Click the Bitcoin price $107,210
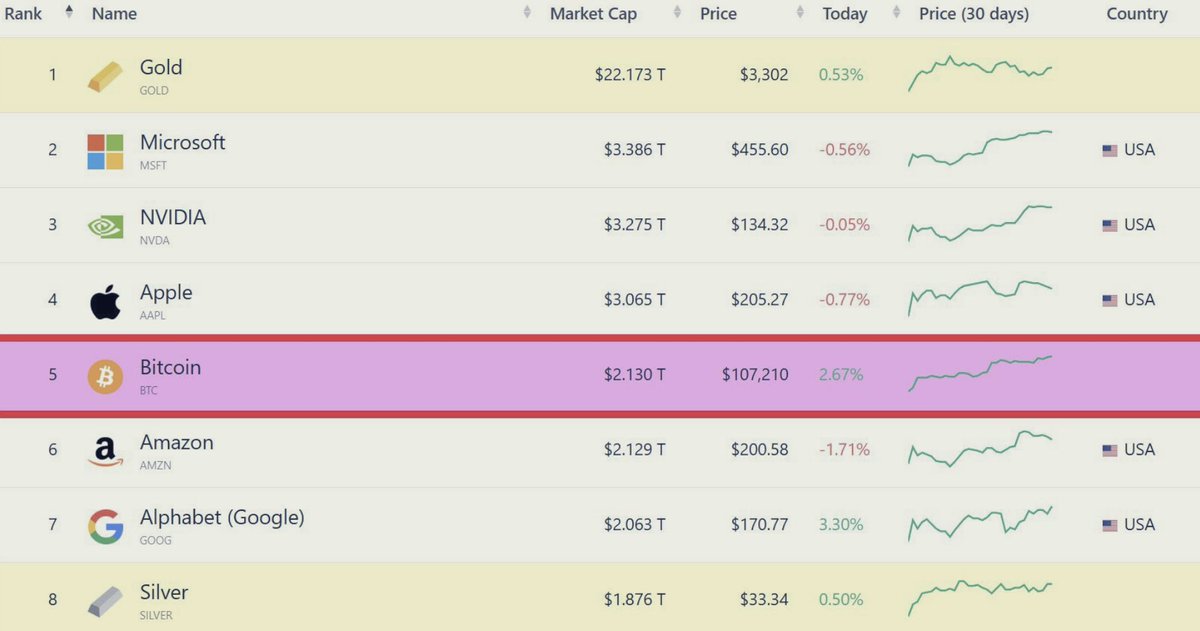1200x631 pixels. point(754,375)
